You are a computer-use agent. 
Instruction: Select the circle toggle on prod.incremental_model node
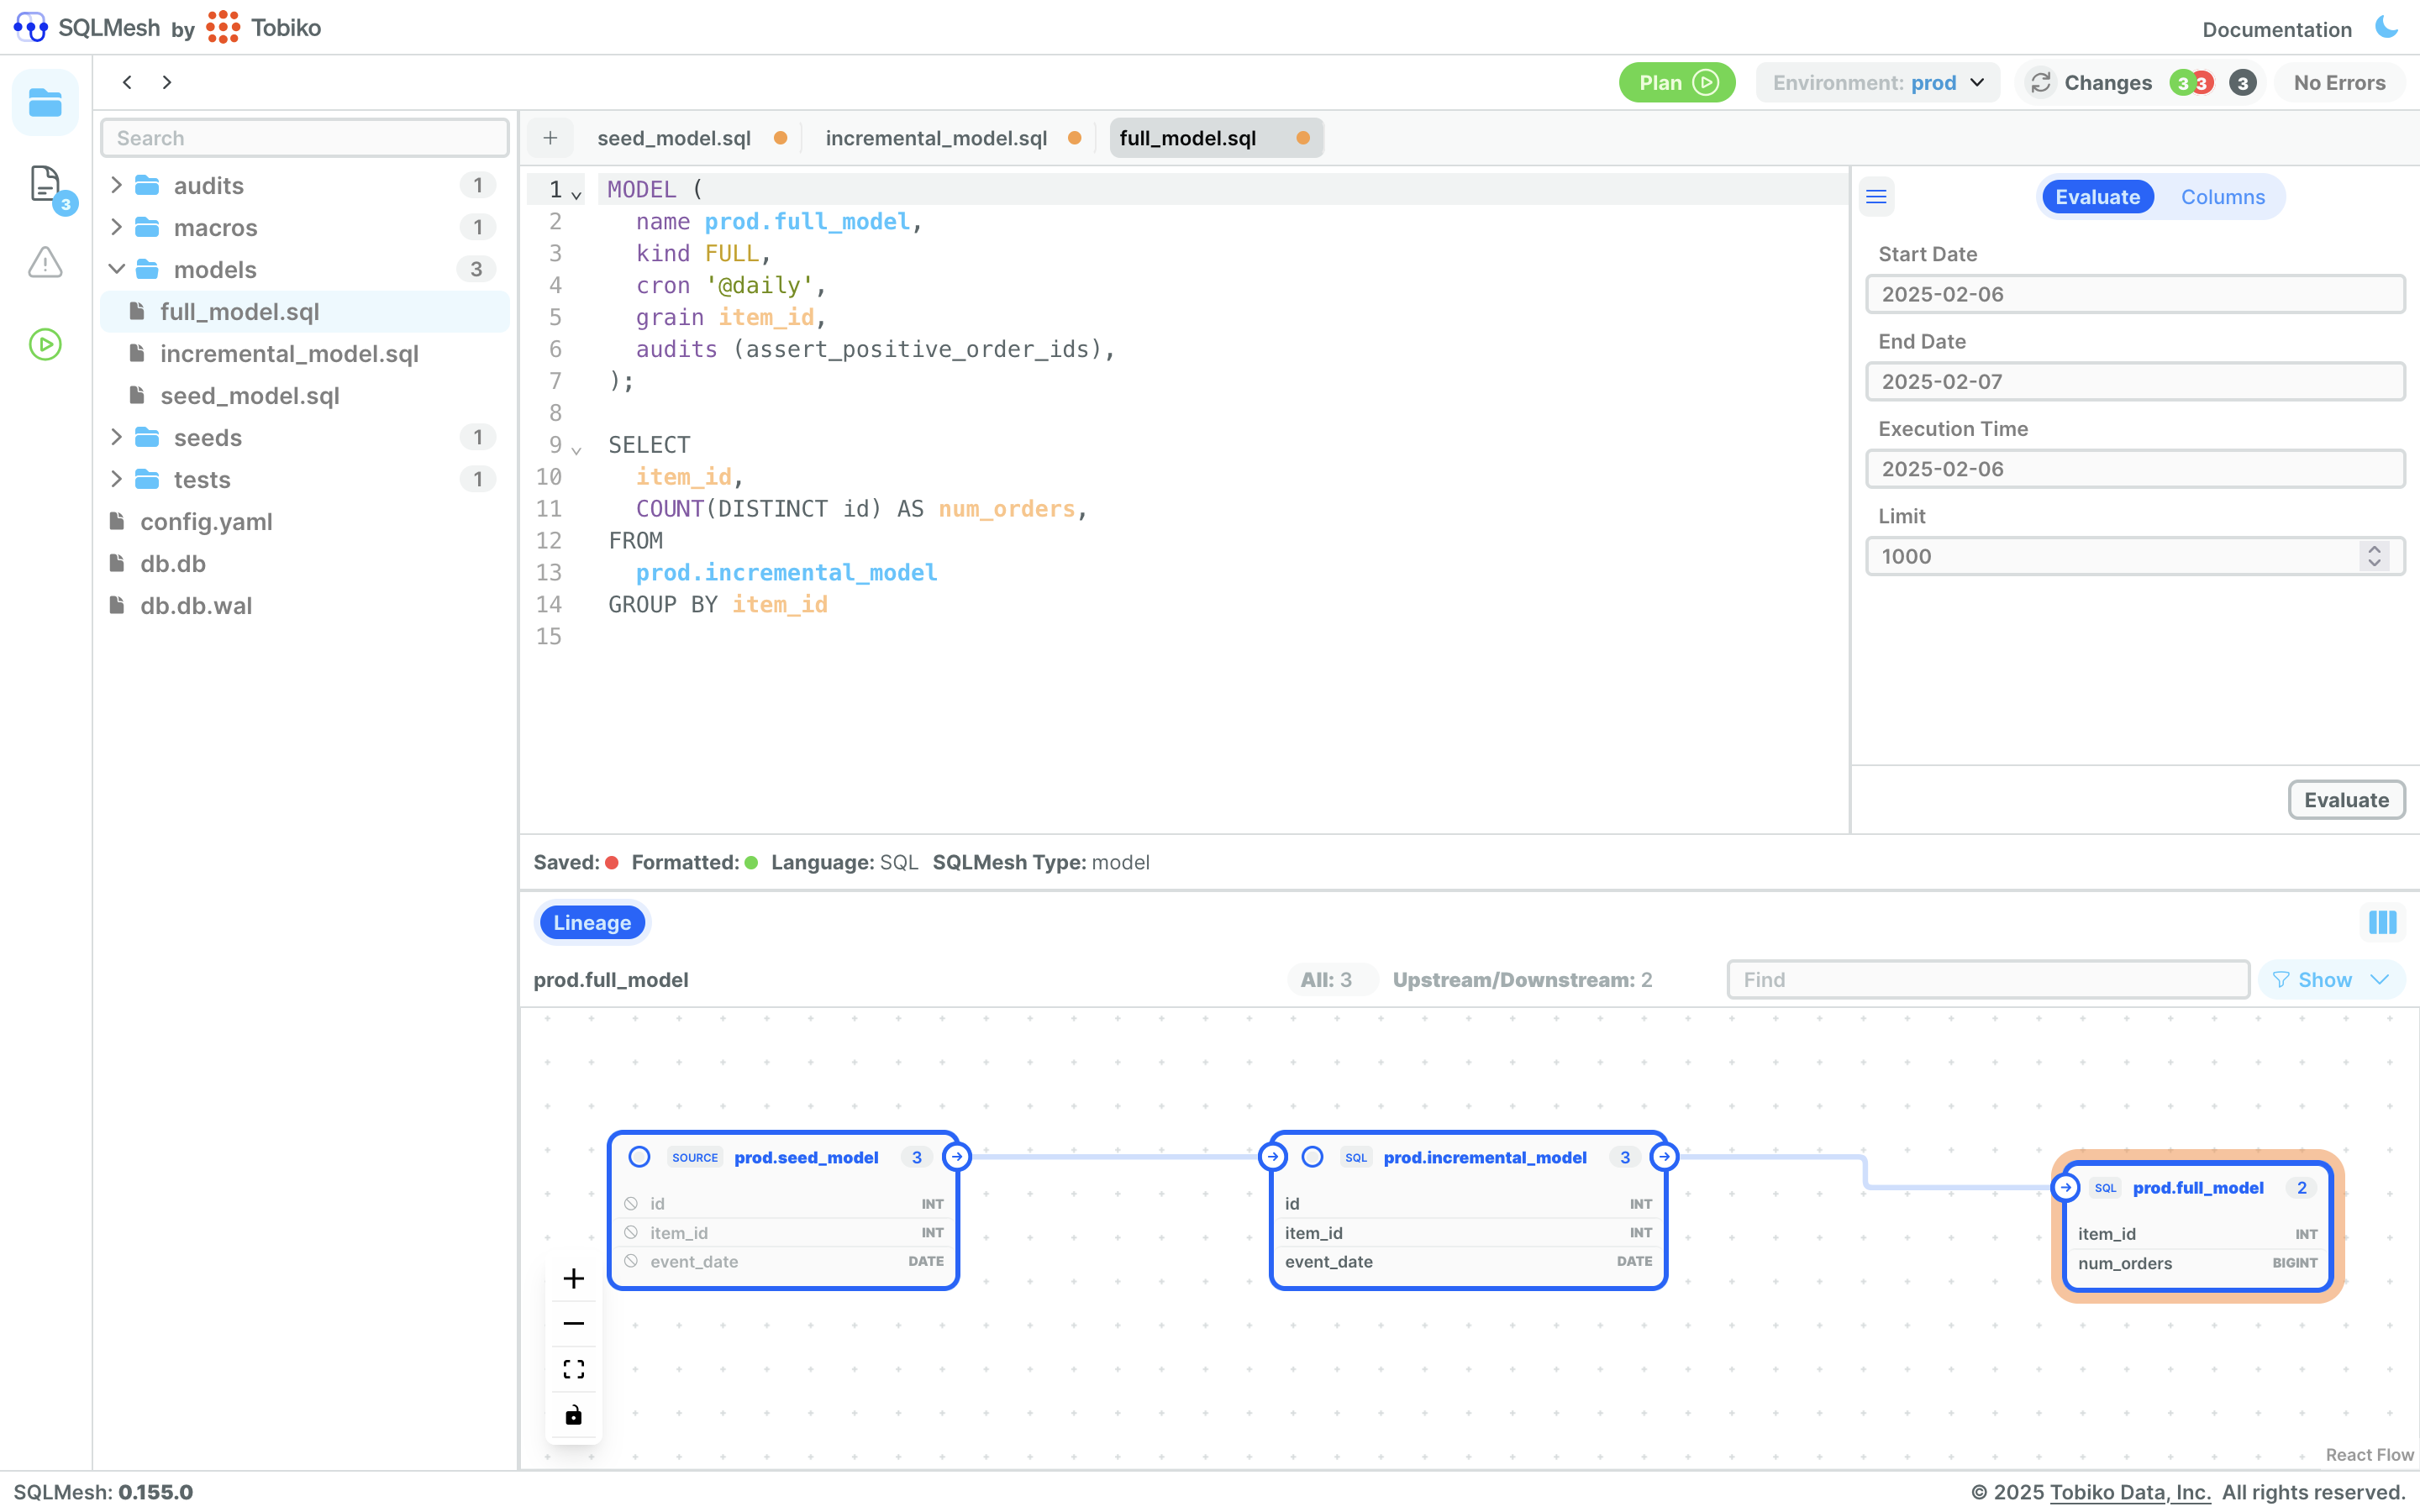coord(1312,1157)
